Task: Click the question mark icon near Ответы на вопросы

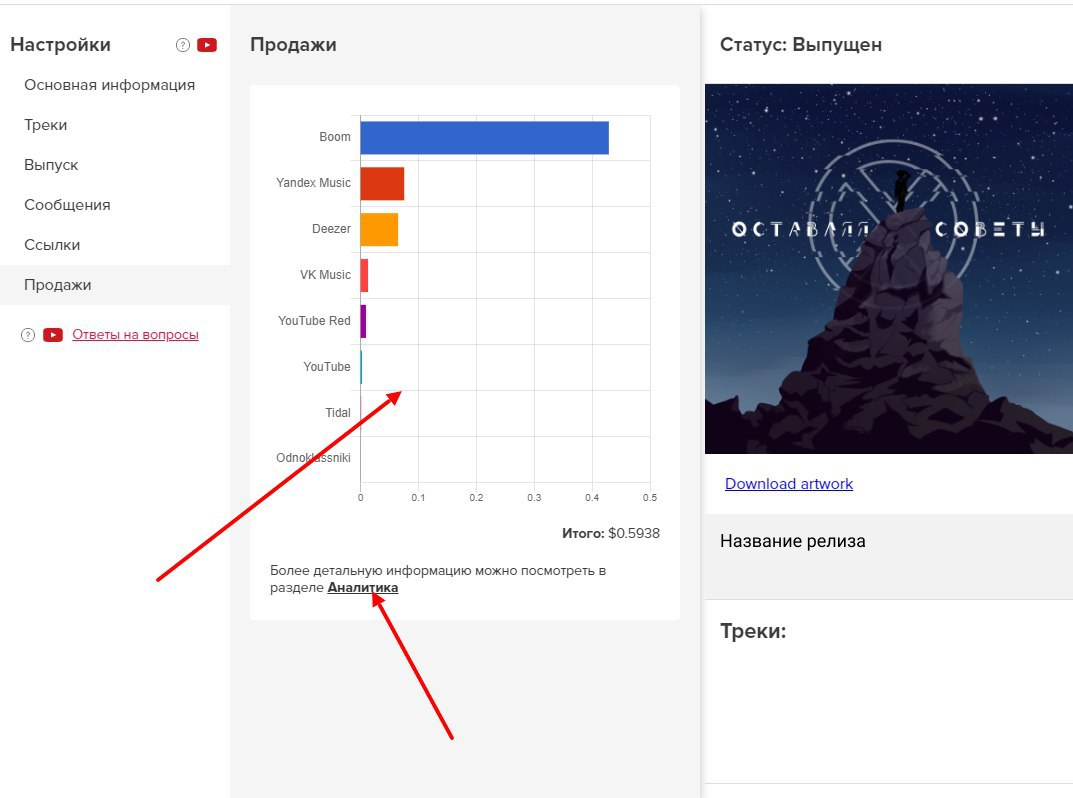Action: click(28, 335)
